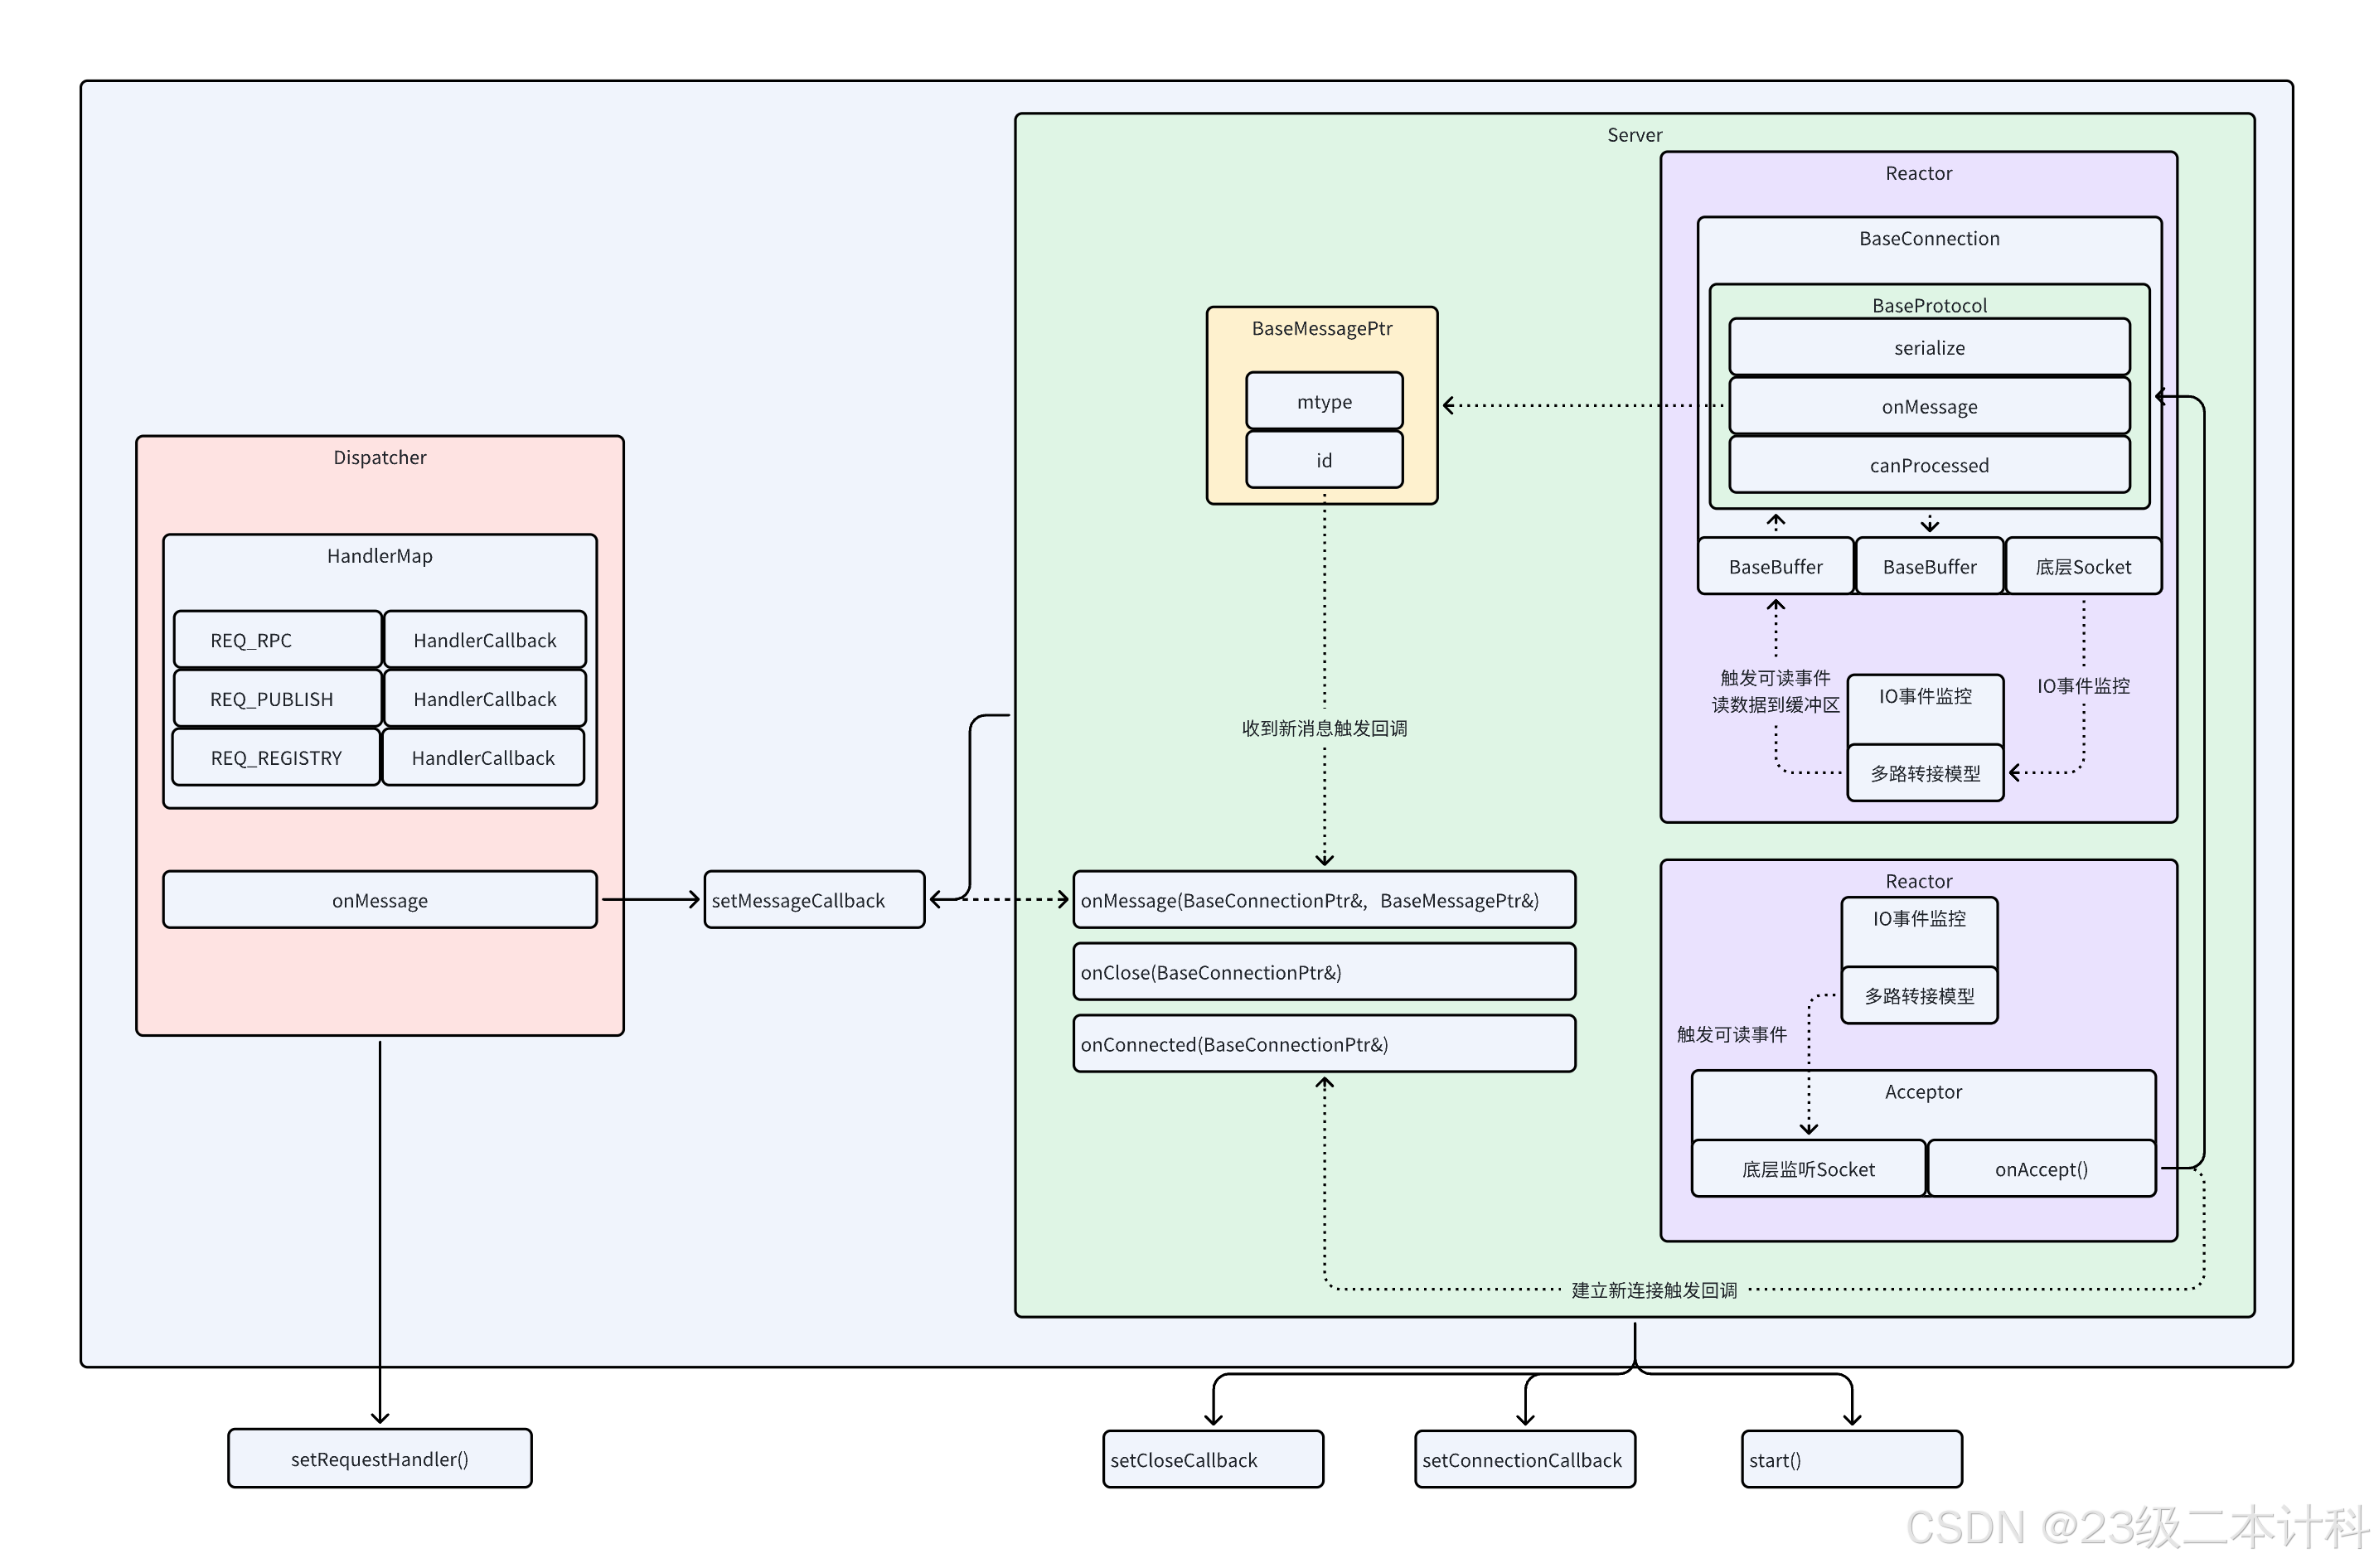Click the setRequestHandler() box
This screenshot has height=1568, width=2374.
[x=379, y=1458]
